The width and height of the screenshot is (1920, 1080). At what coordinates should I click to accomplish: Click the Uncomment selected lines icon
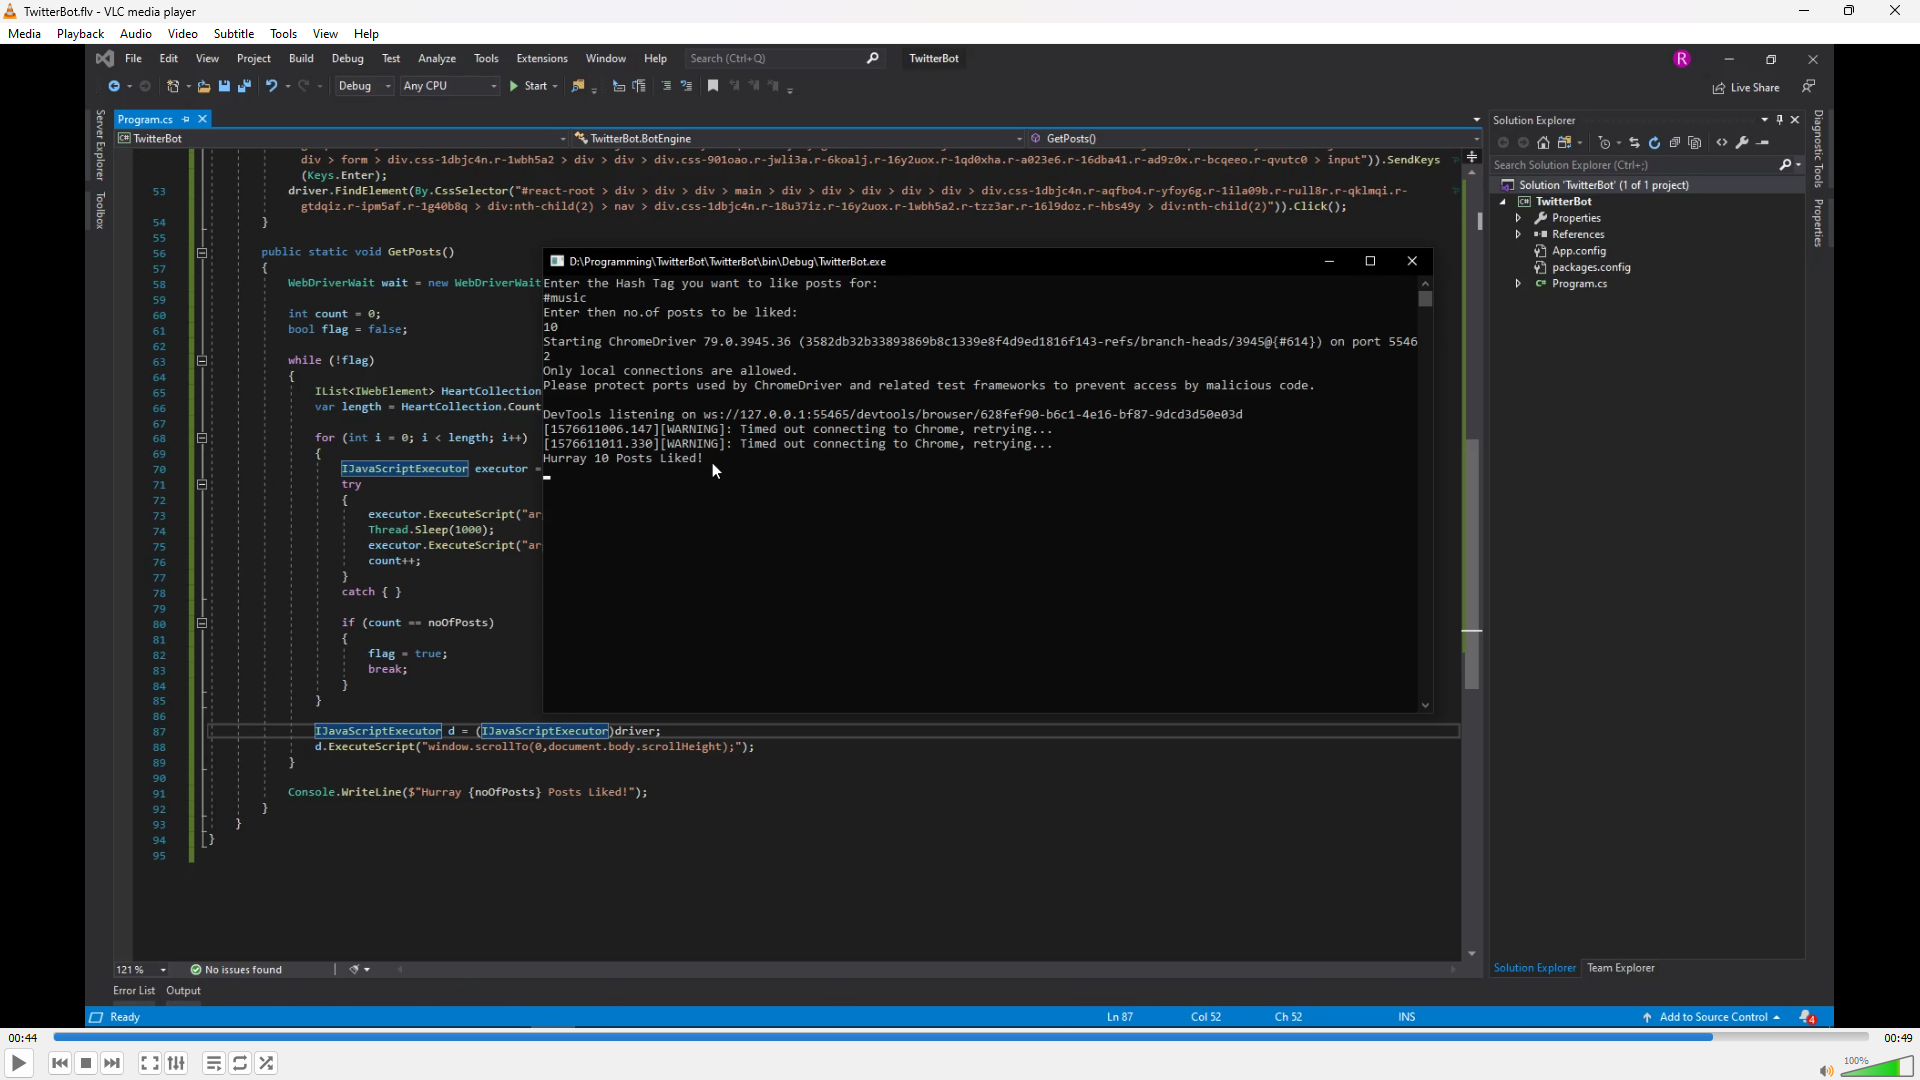tap(686, 86)
